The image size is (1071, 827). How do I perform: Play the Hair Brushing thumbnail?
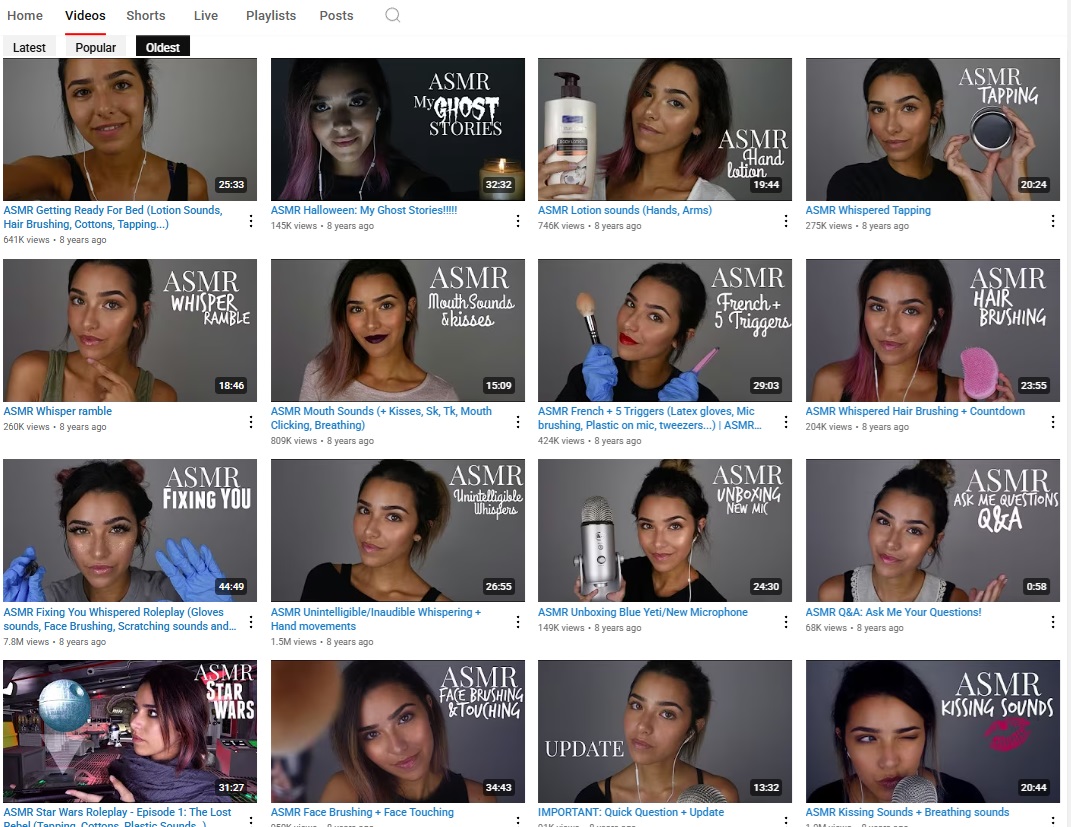click(x=932, y=330)
